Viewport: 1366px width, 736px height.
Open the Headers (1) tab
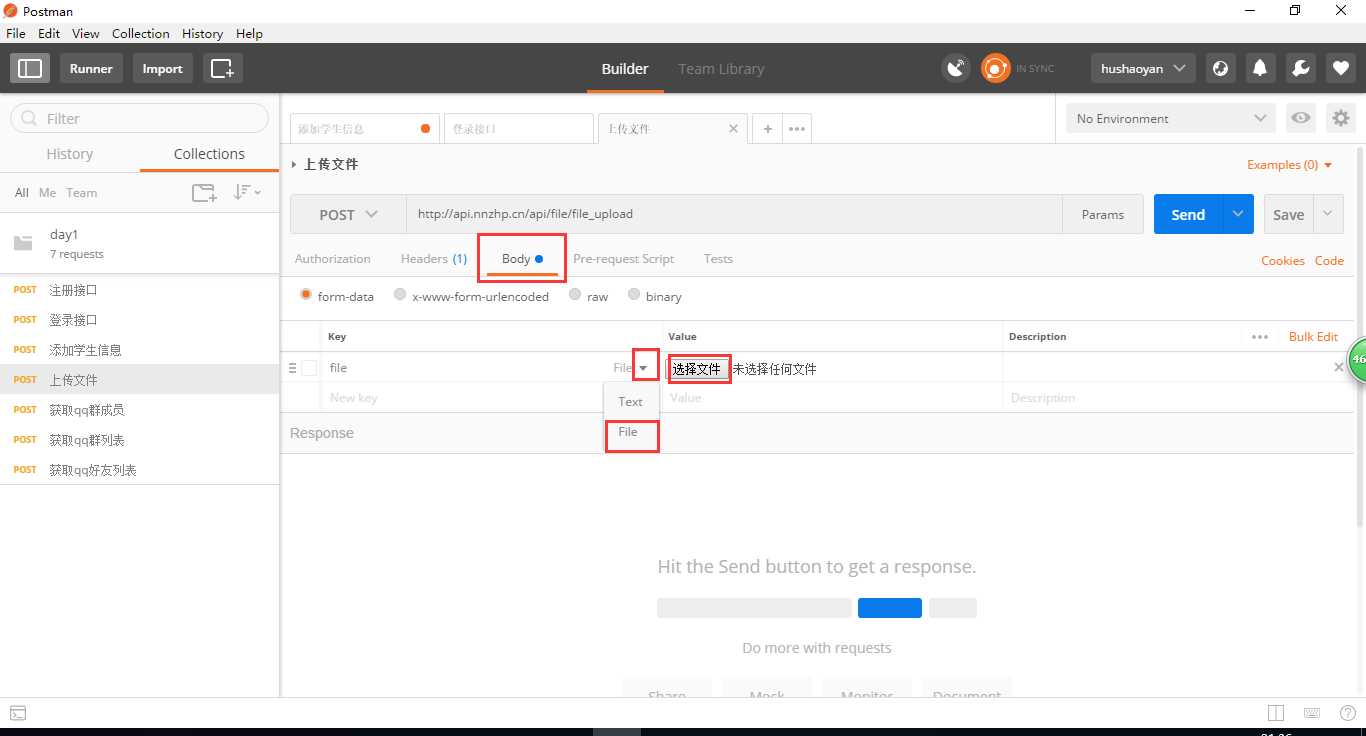coord(433,258)
